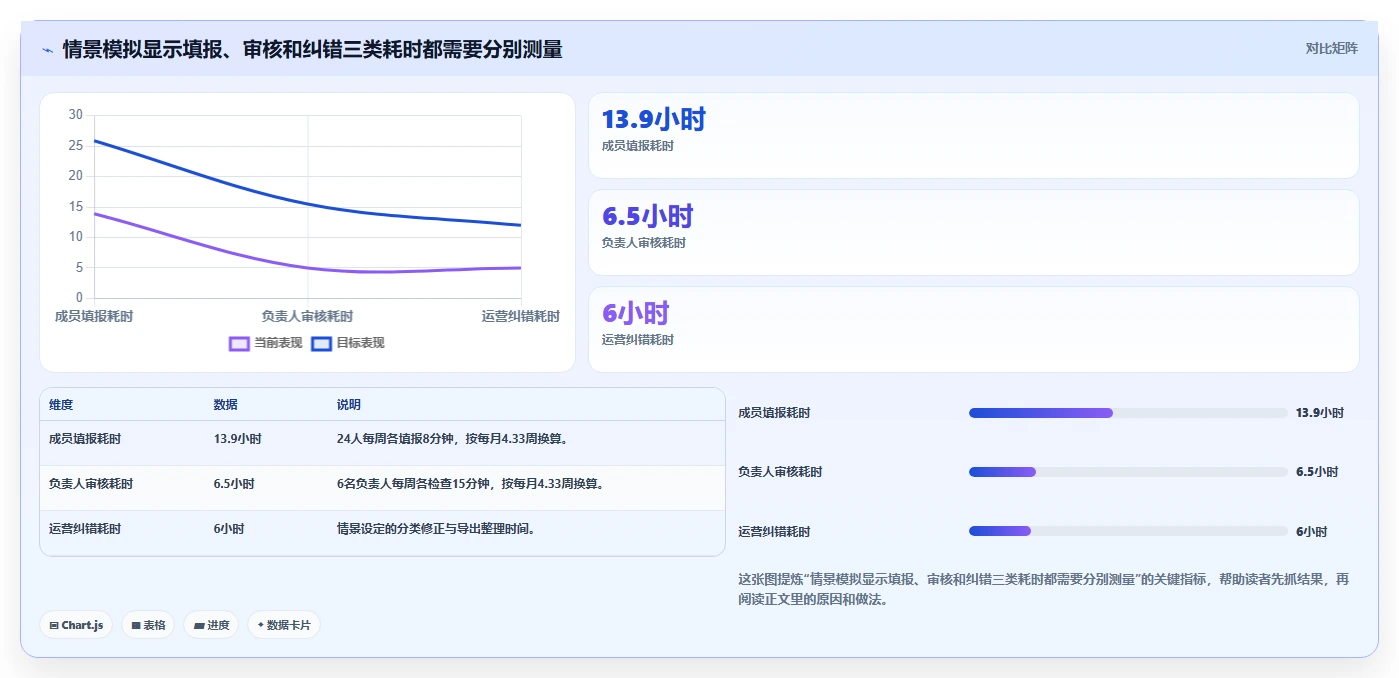Toggle the 当前表现 legend swatch

tap(239, 343)
